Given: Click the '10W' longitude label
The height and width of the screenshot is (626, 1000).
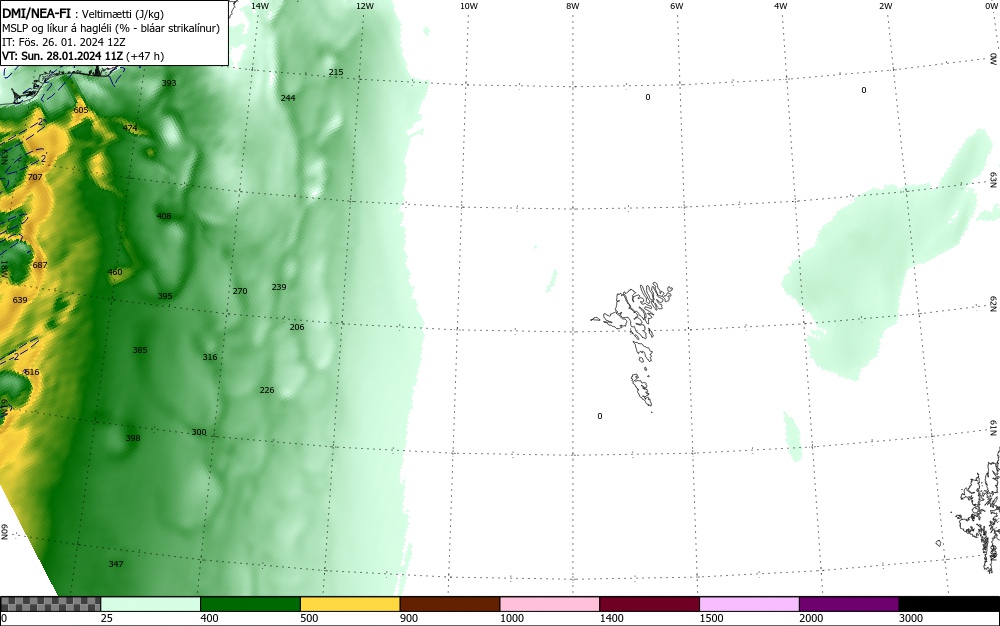Looking at the screenshot, I should 469,6.
